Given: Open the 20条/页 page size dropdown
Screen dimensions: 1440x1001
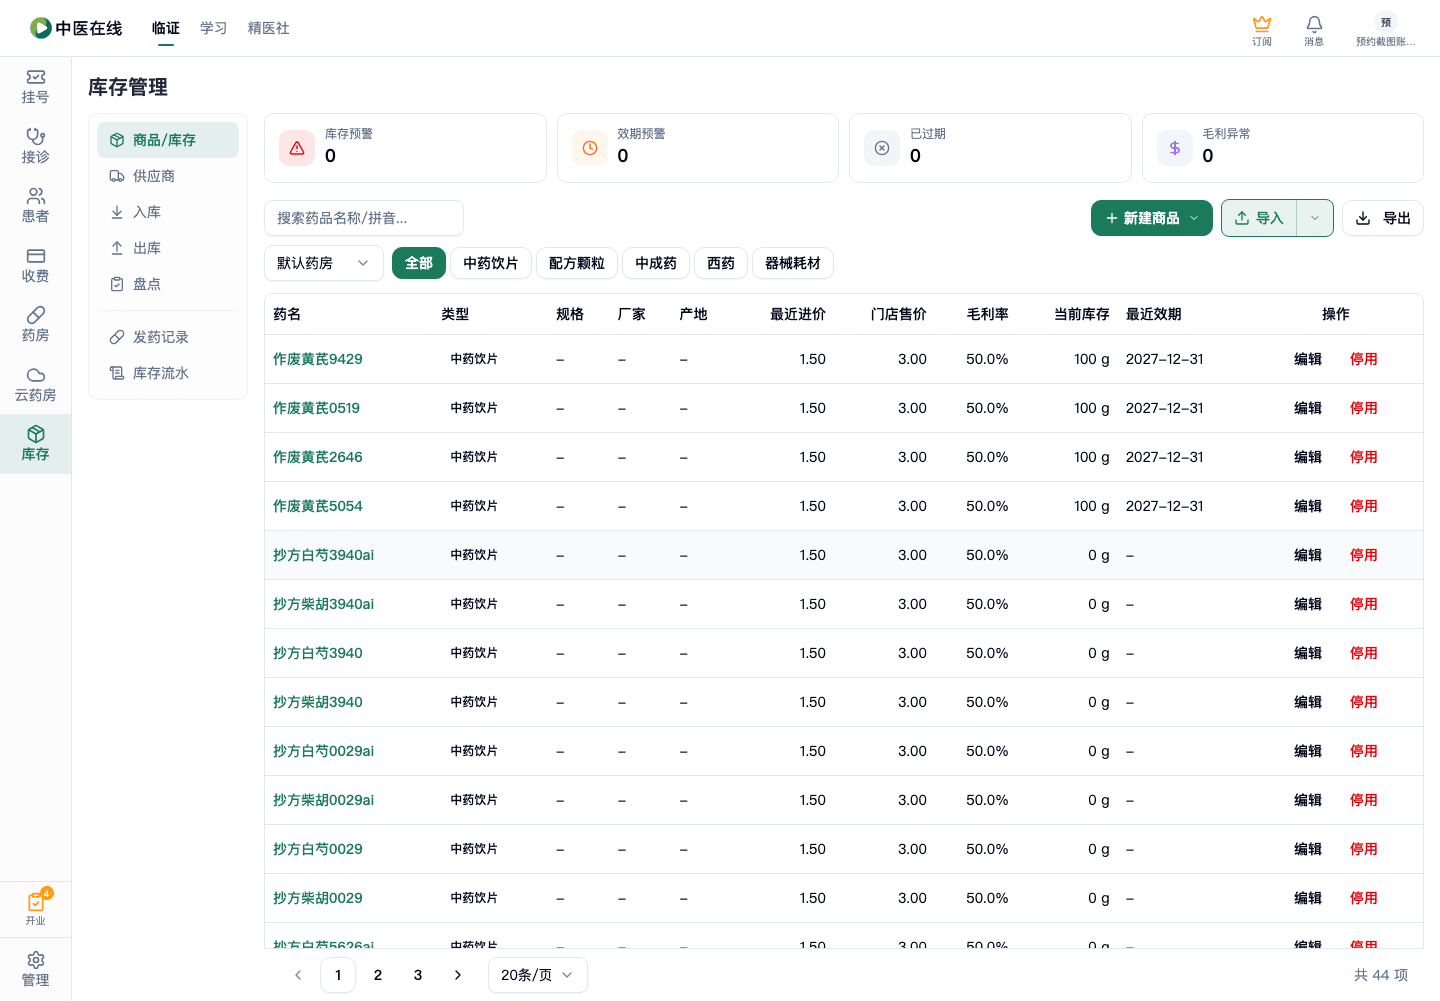Looking at the screenshot, I should (538, 975).
